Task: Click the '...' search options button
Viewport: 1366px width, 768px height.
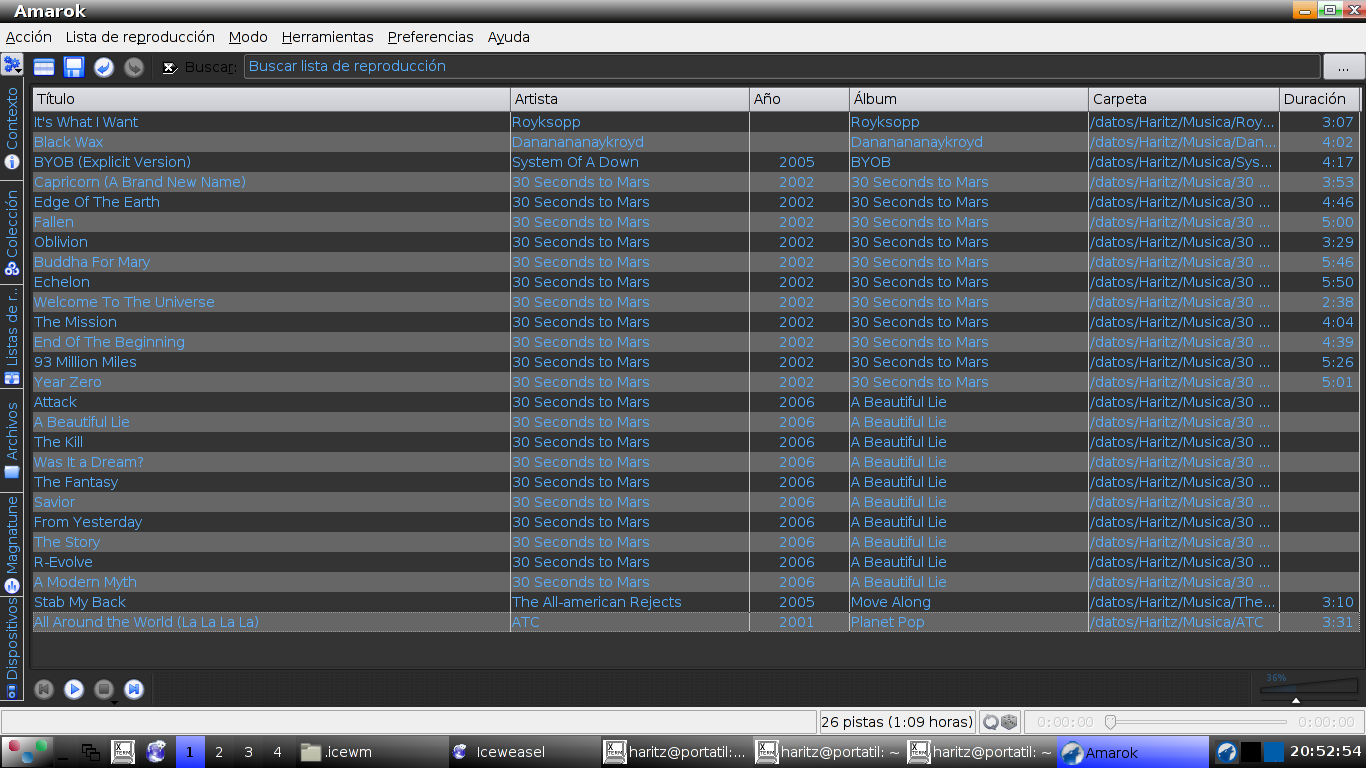Action: pyautogui.click(x=1343, y=66)
